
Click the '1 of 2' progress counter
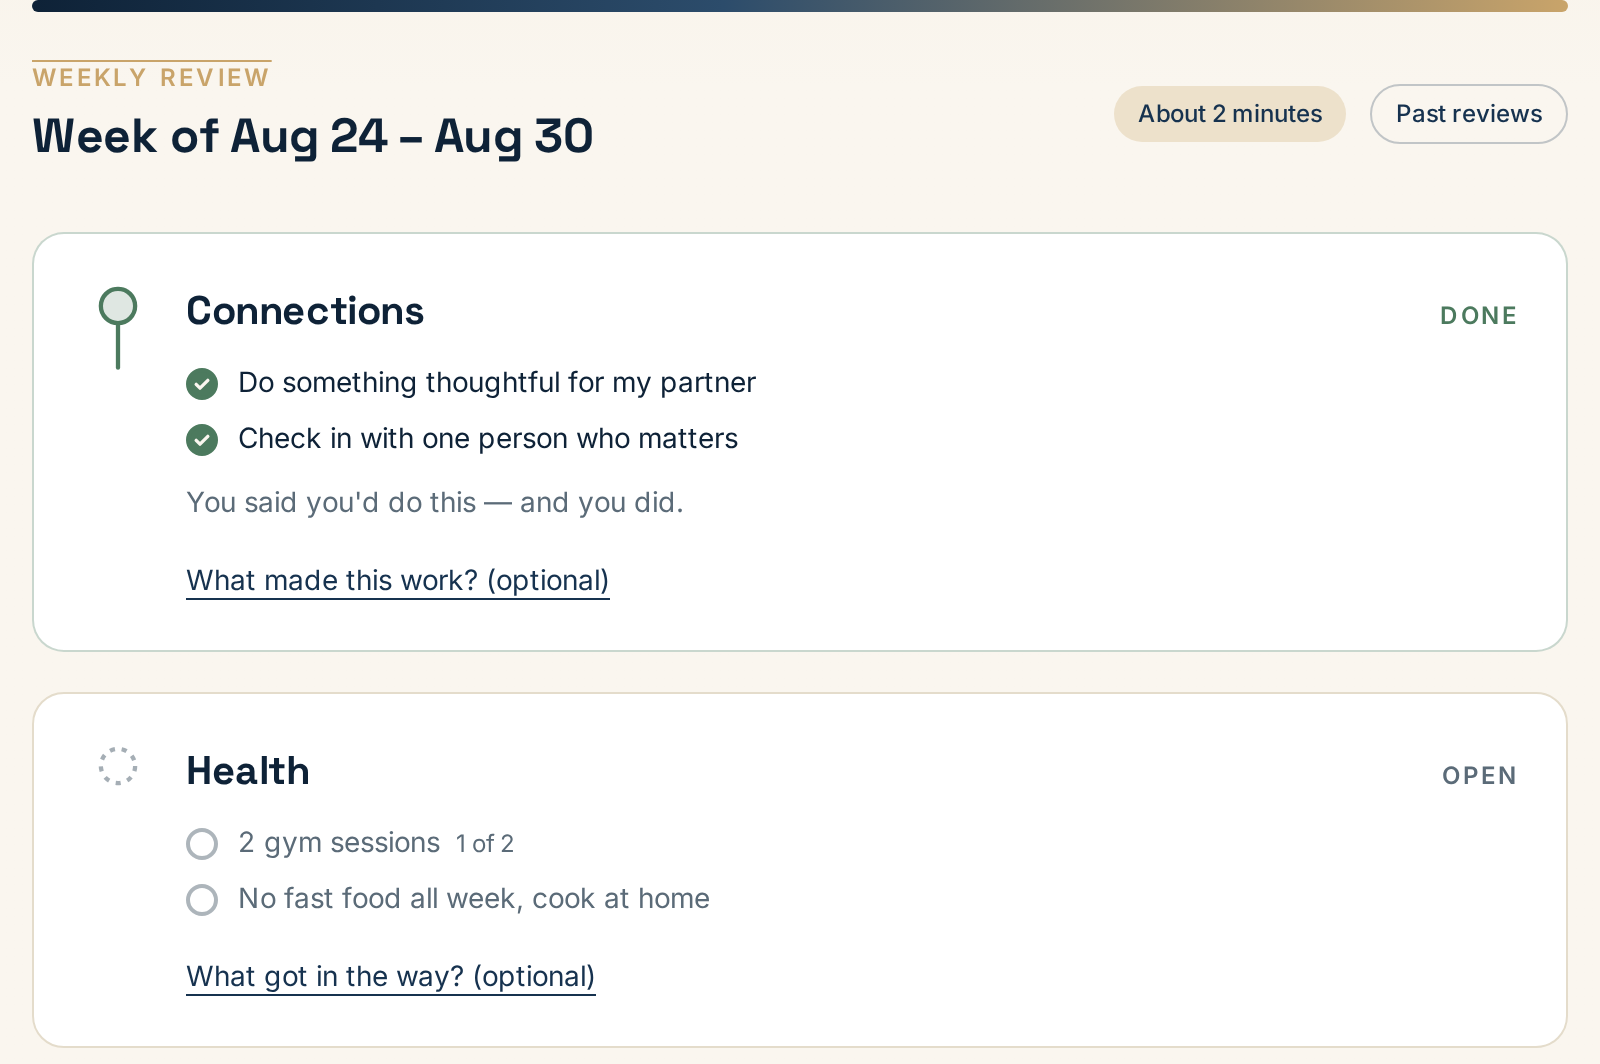pyautogui.click(x=485, y=844)
